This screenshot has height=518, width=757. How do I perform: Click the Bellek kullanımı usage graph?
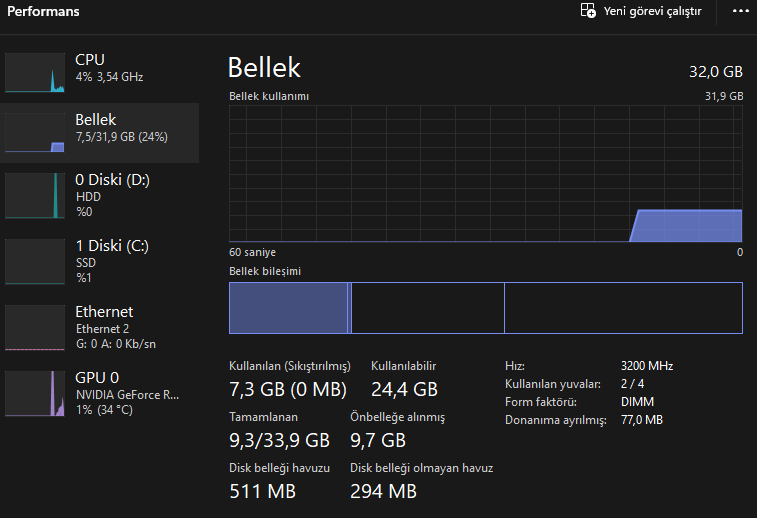pyautogui.click(x=486, y=173)
